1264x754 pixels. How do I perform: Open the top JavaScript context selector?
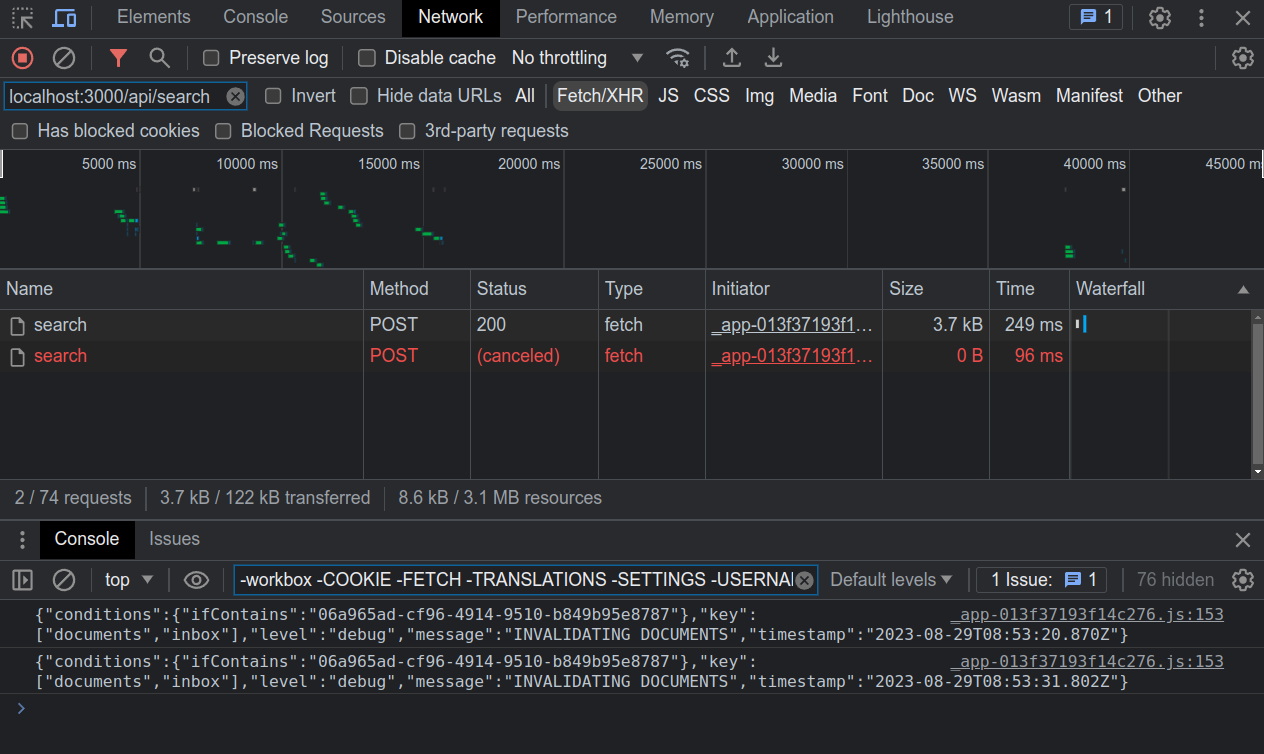129,580
